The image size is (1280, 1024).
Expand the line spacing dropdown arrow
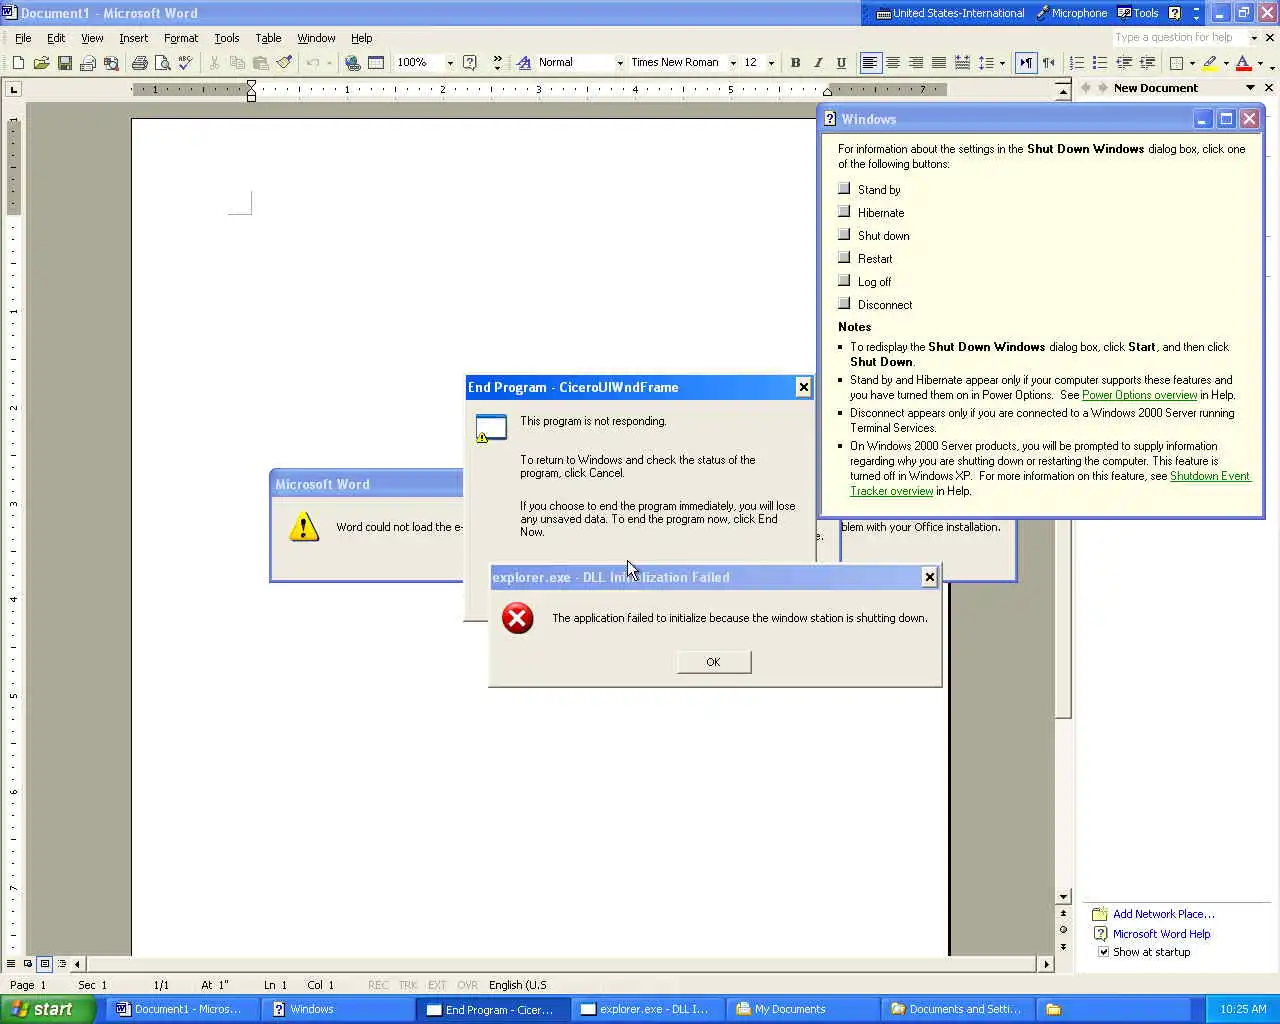click(x=1002, y=63)
